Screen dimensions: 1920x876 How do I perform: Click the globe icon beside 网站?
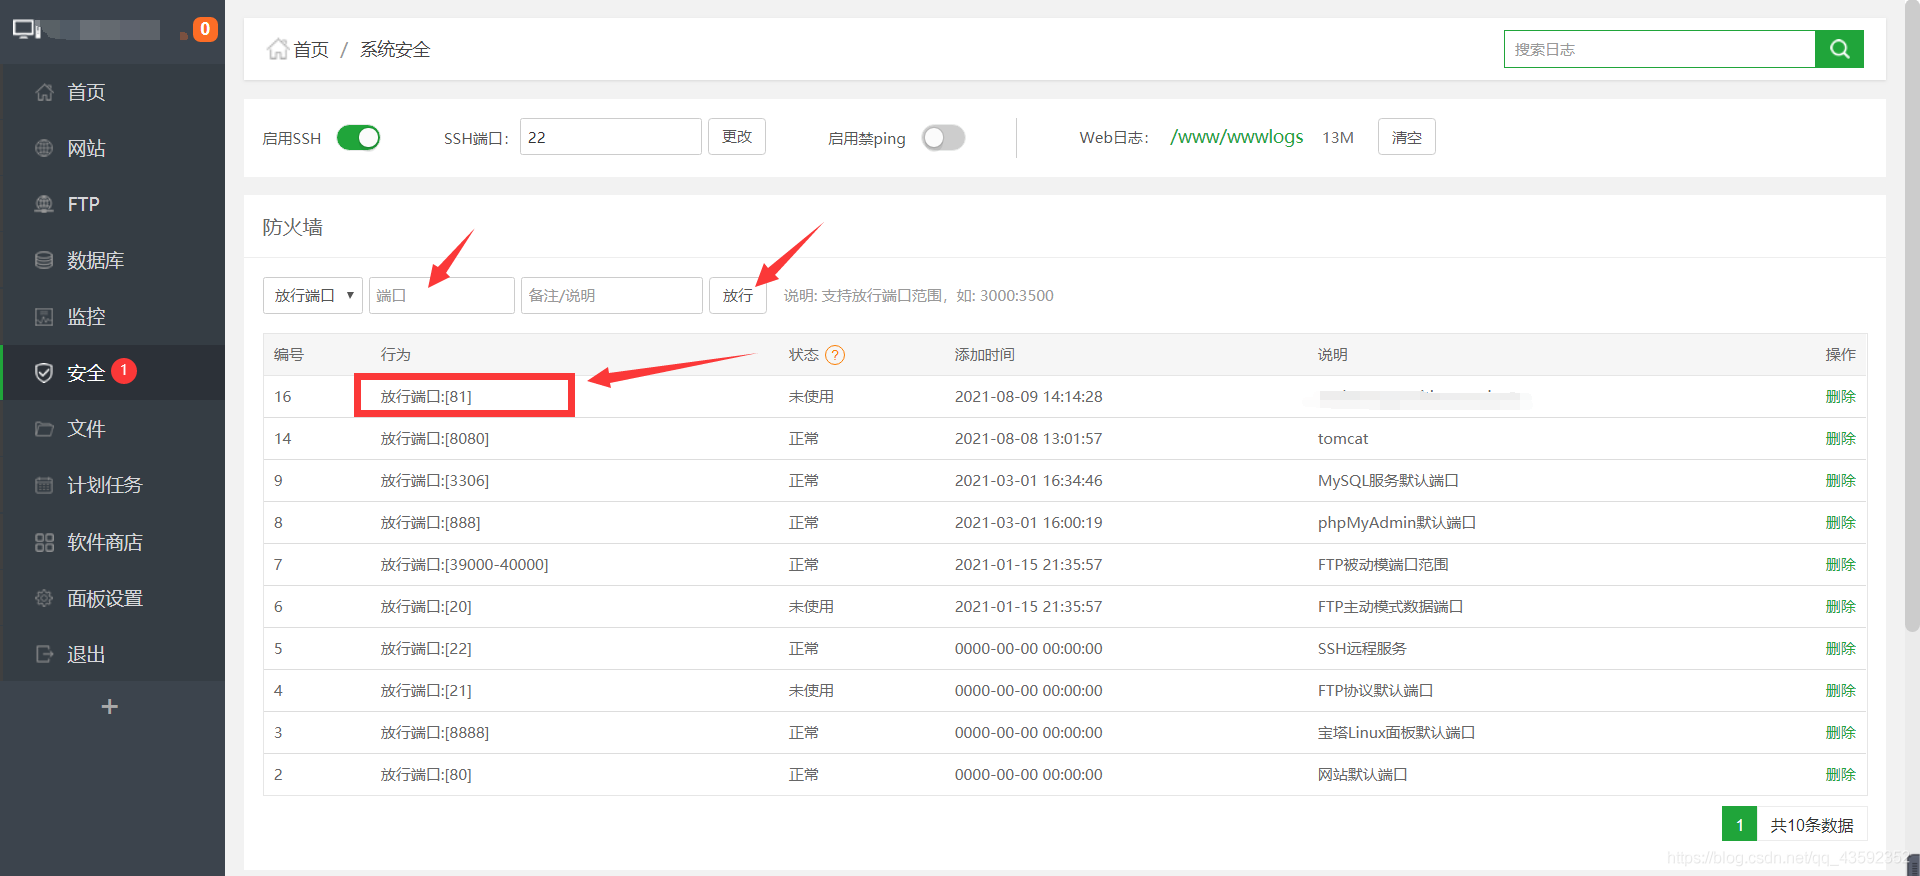tap(44, 148)
